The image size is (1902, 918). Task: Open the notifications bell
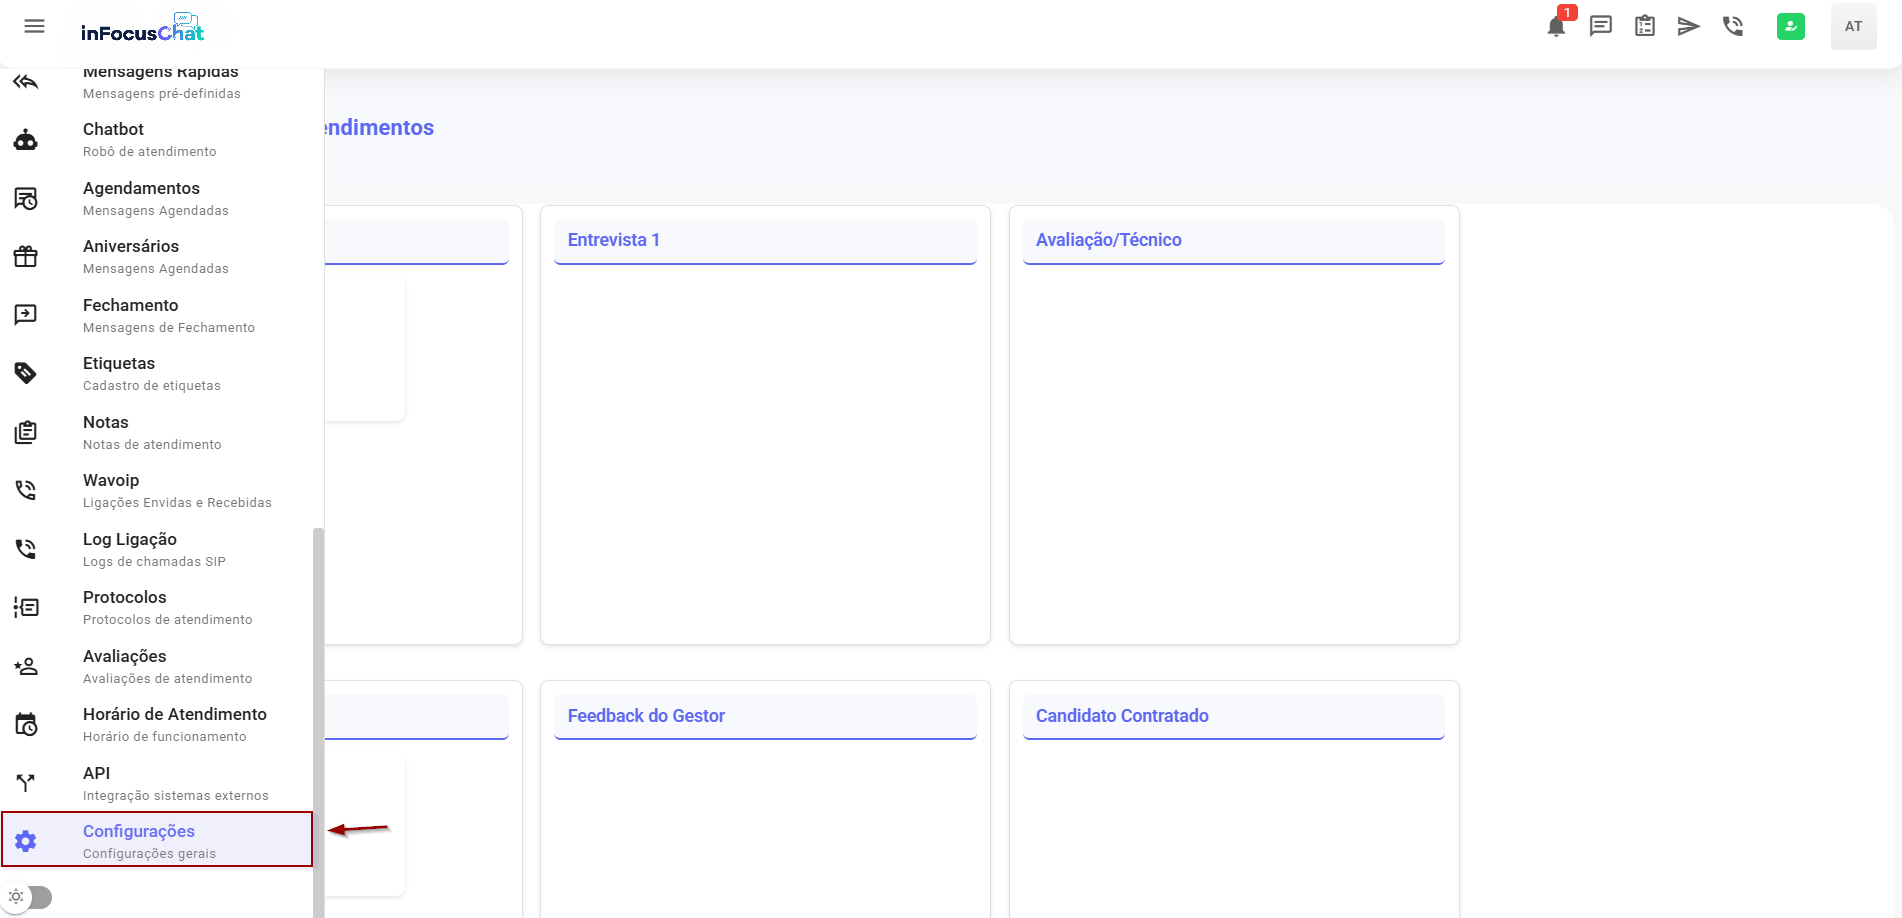(1556, 26)
